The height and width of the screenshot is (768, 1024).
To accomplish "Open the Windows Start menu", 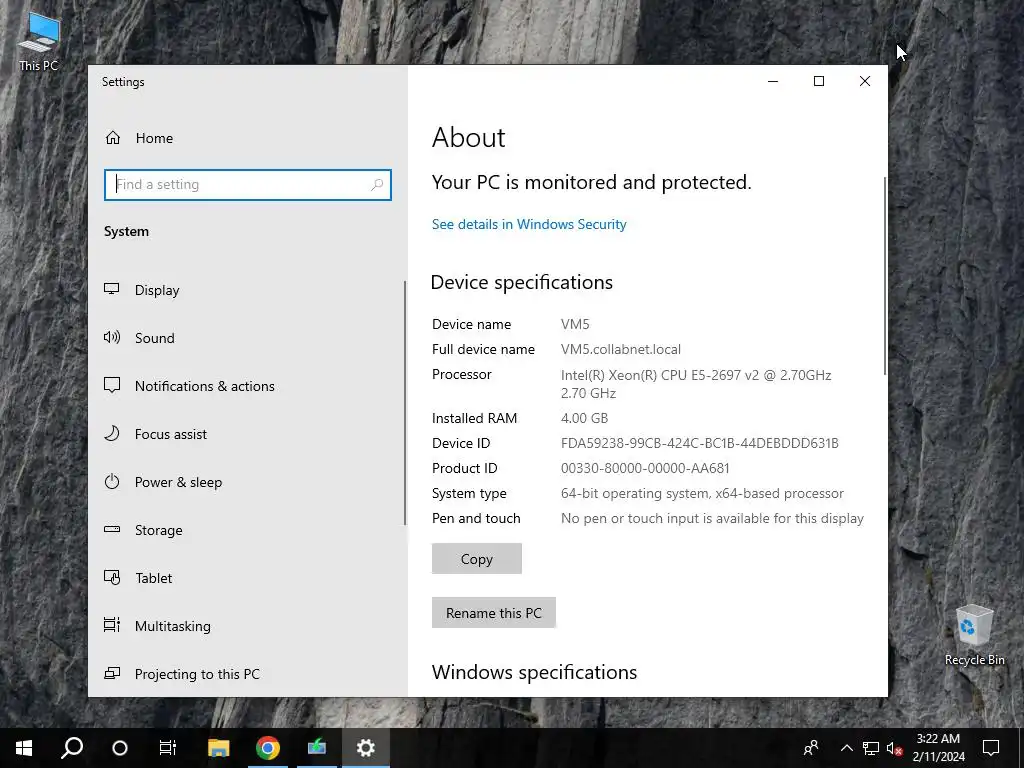I will 24,748.
